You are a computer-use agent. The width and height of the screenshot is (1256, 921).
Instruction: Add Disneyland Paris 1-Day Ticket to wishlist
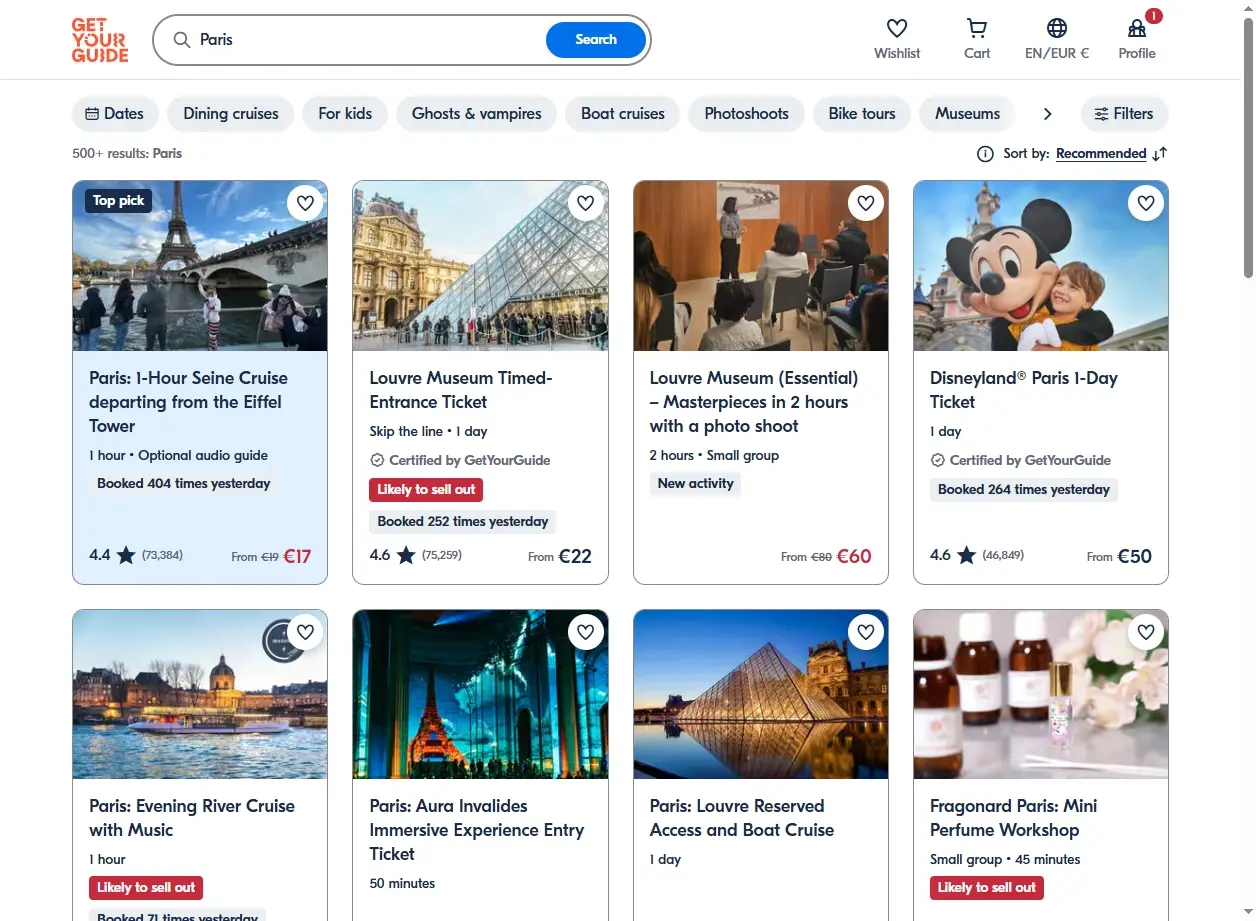click(1146, 204)
